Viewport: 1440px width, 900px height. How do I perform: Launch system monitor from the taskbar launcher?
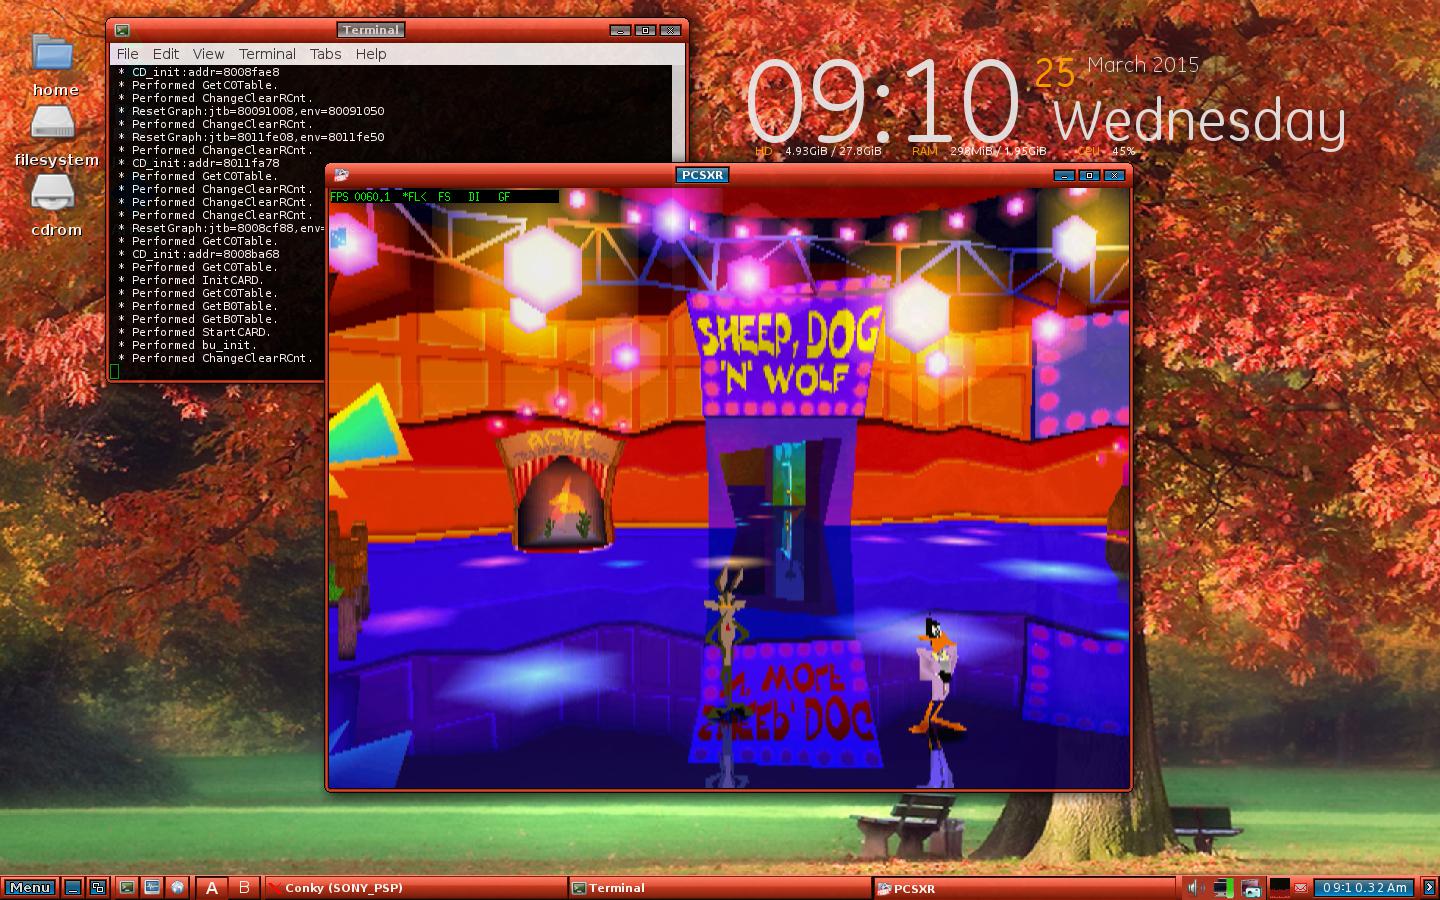pos(152,887)
